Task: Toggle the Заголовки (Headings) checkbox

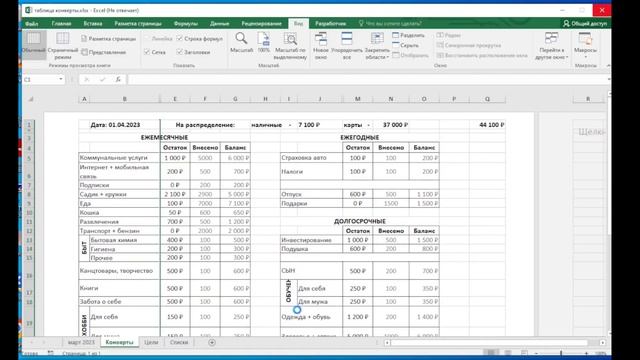Action: point(193,52)
